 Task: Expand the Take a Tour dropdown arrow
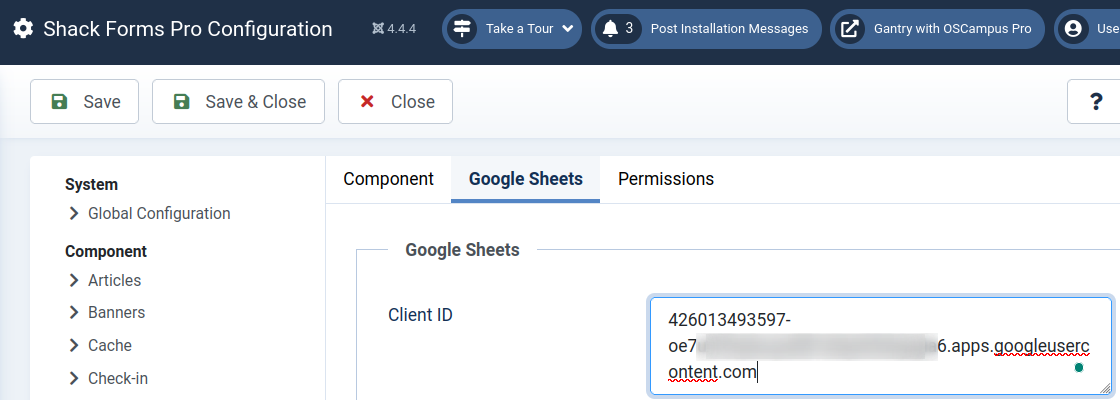point(568,29)
